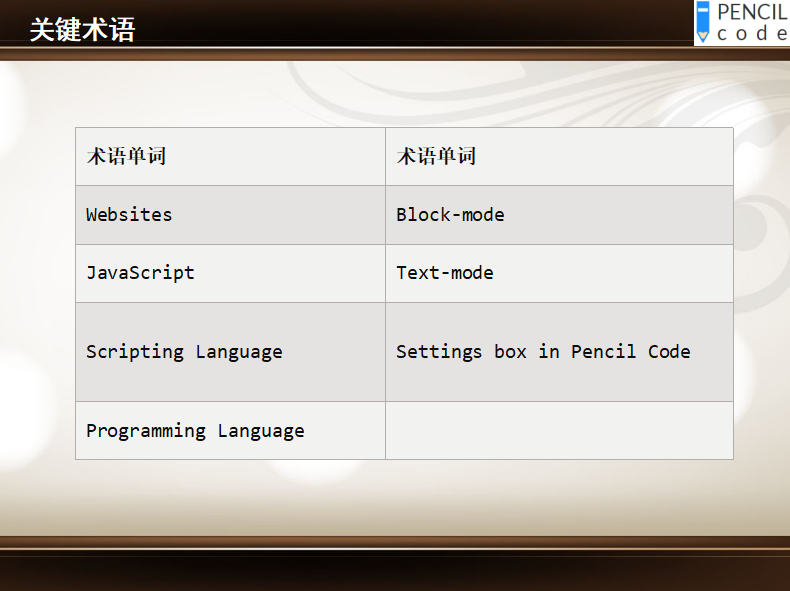This screenshot has width=790, height=591.
Task: Click the Pencil Code logo
Action: click(742, 23)
